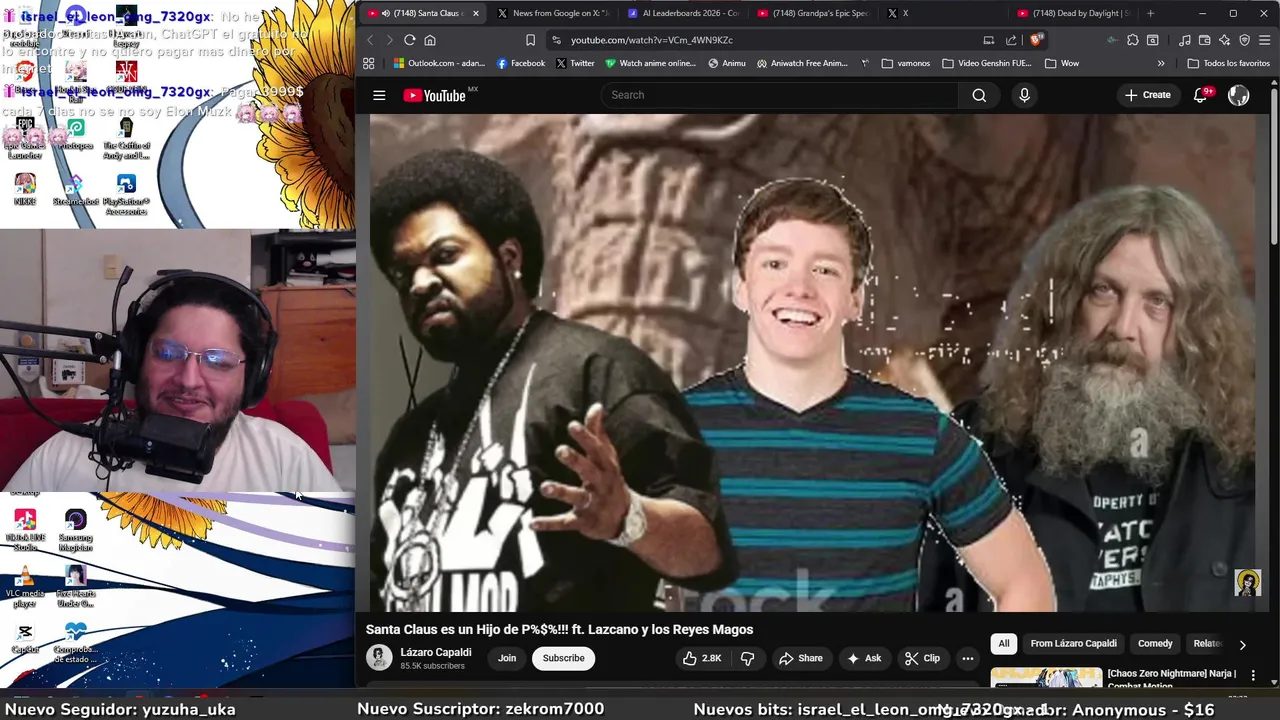Reload the page in the browser

(409, 40)
